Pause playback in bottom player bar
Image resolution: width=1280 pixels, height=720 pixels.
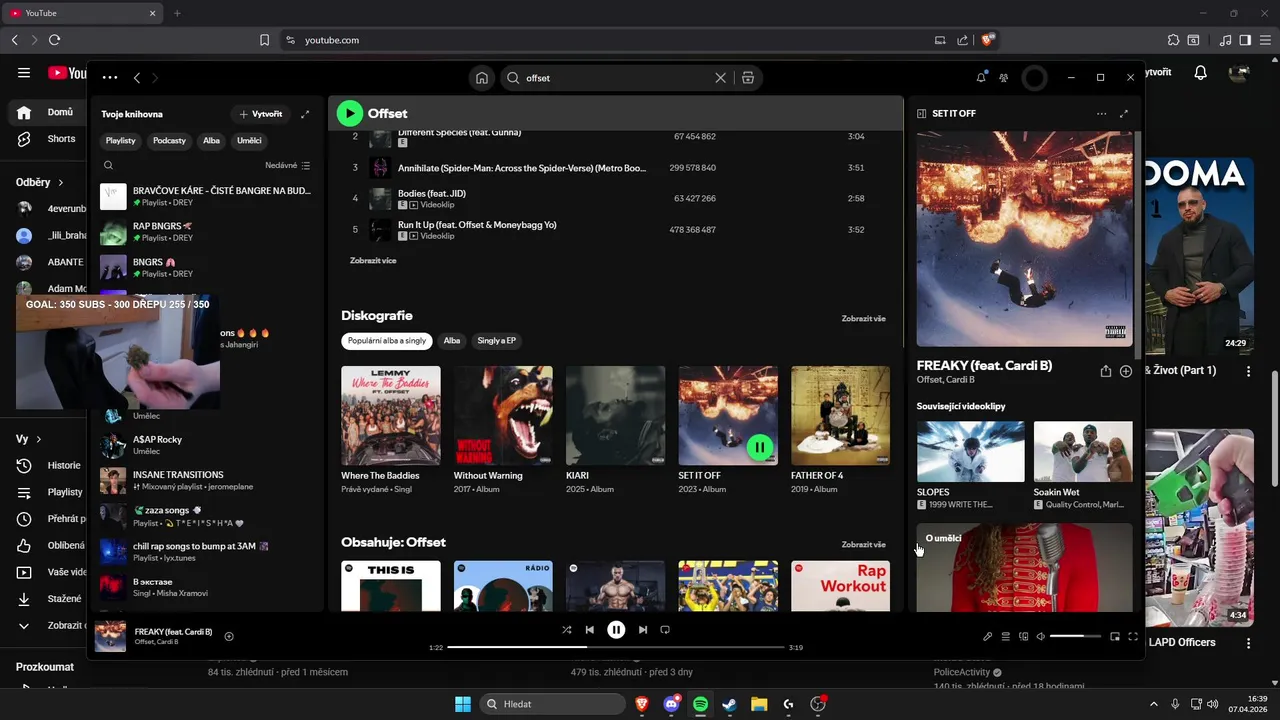tap(616, 630)
